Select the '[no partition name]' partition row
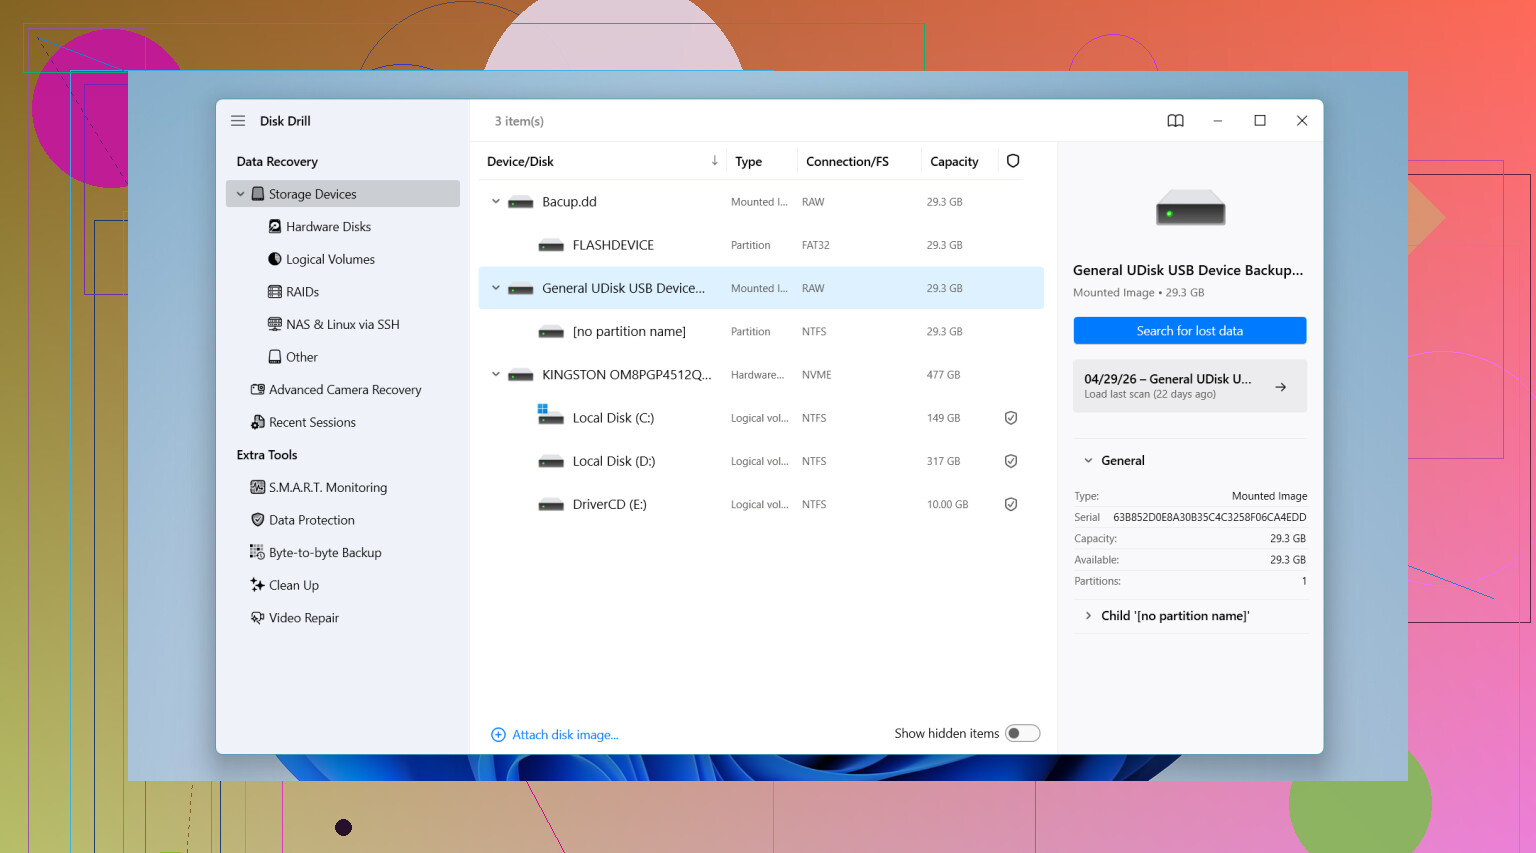The width and height of the screenshot is (1536, 853). pyautogui.click(x=761, y=331)
